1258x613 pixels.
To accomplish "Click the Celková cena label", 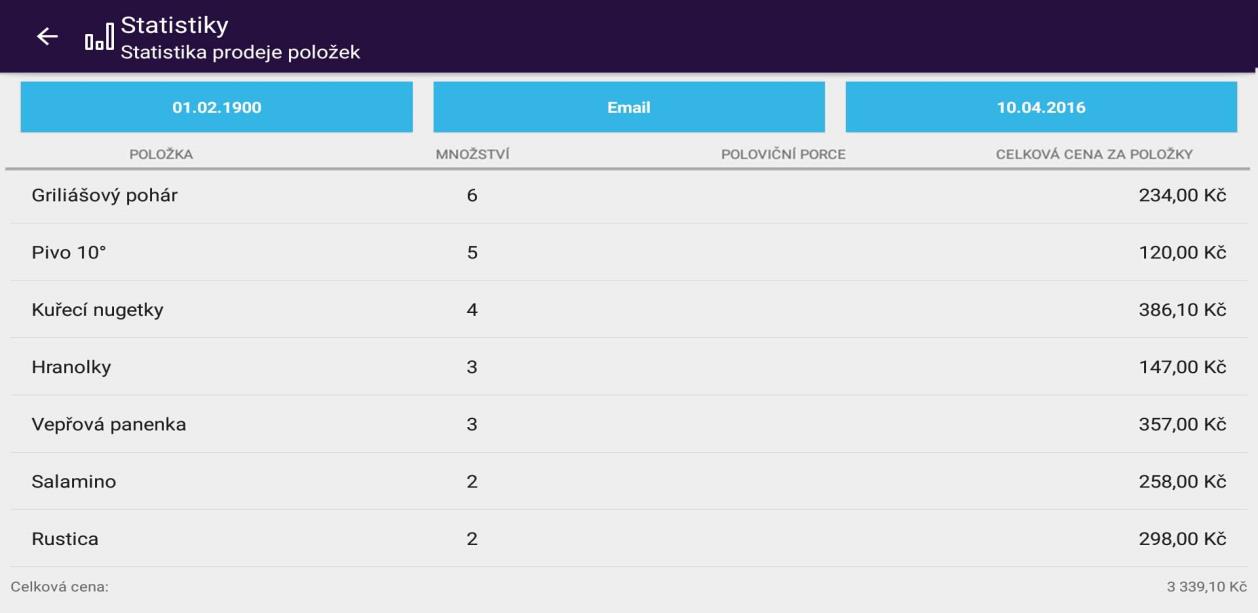I will point(60,587).
